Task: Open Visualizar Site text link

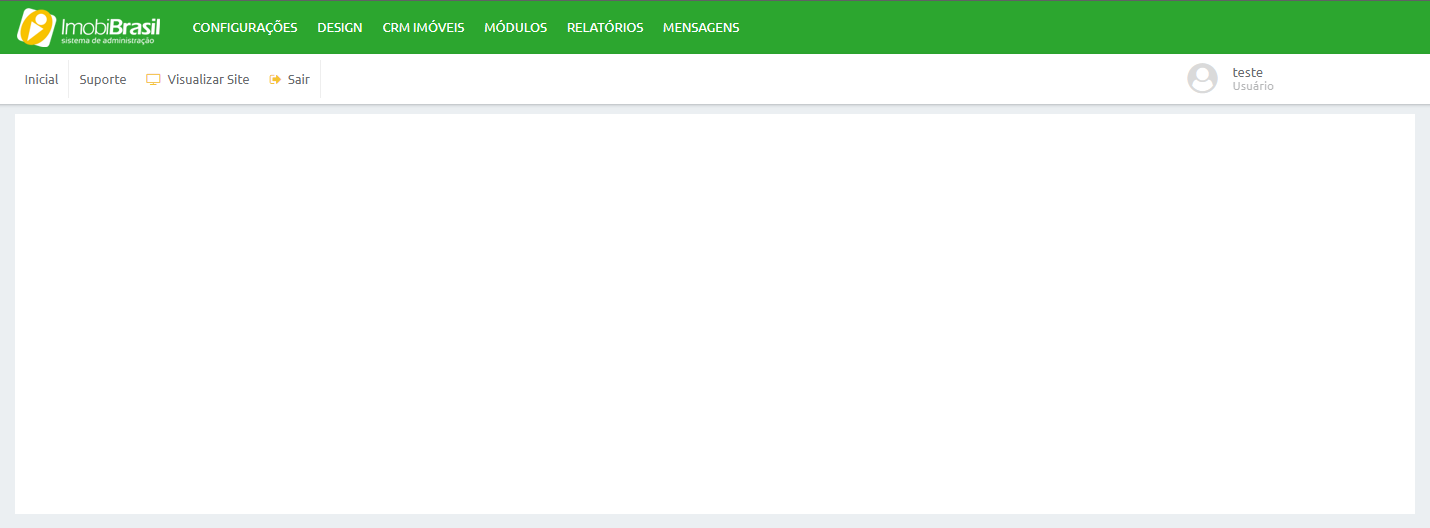Action: pos(209,80)
